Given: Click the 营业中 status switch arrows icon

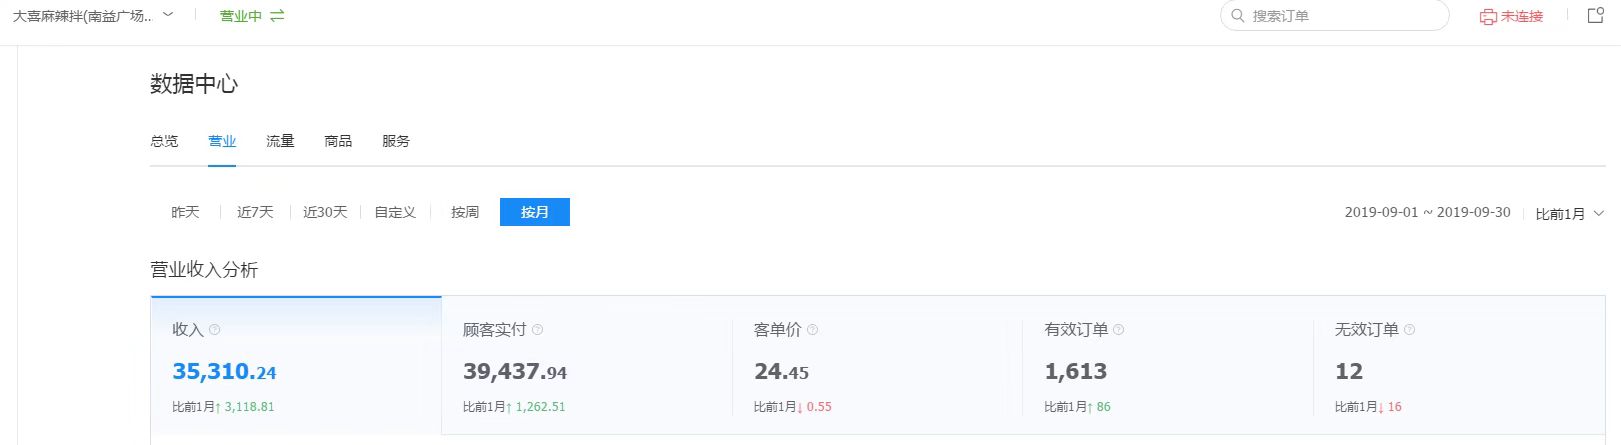Looking at the screenshot, I should pyautogui.click(x=277, y=16).
